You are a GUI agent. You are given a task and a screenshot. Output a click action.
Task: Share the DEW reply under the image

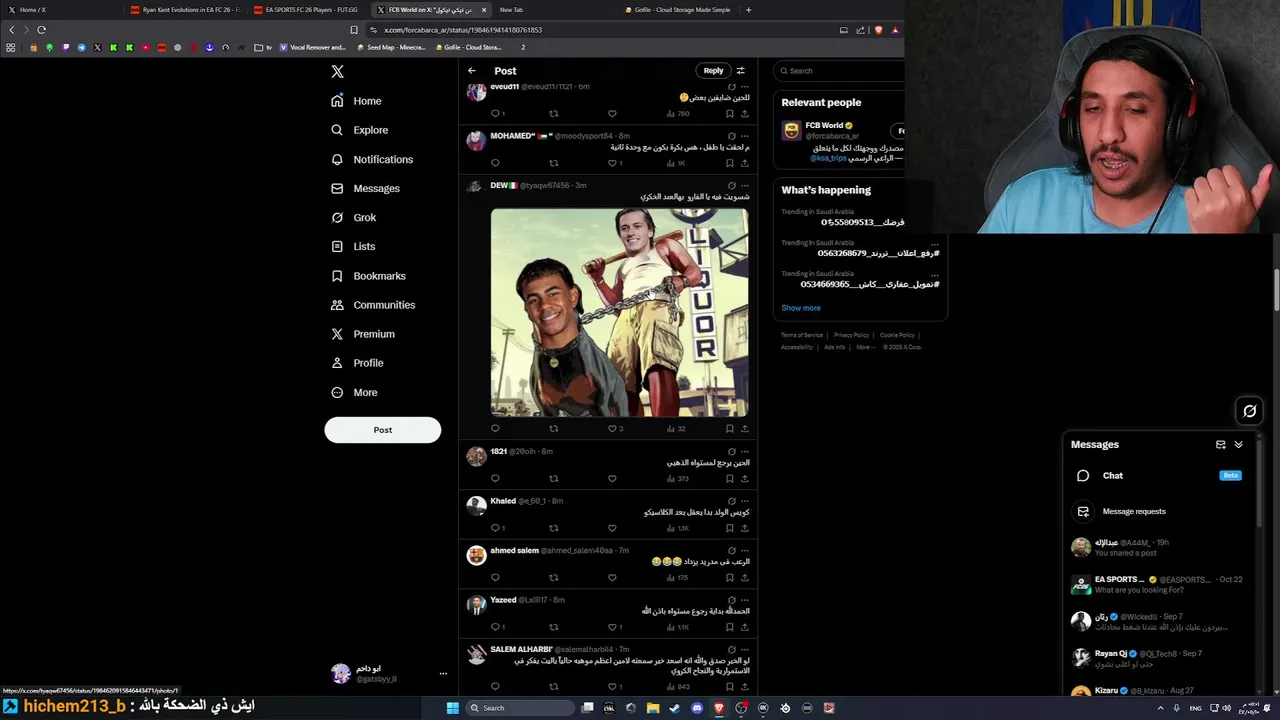tap(744, 428)
